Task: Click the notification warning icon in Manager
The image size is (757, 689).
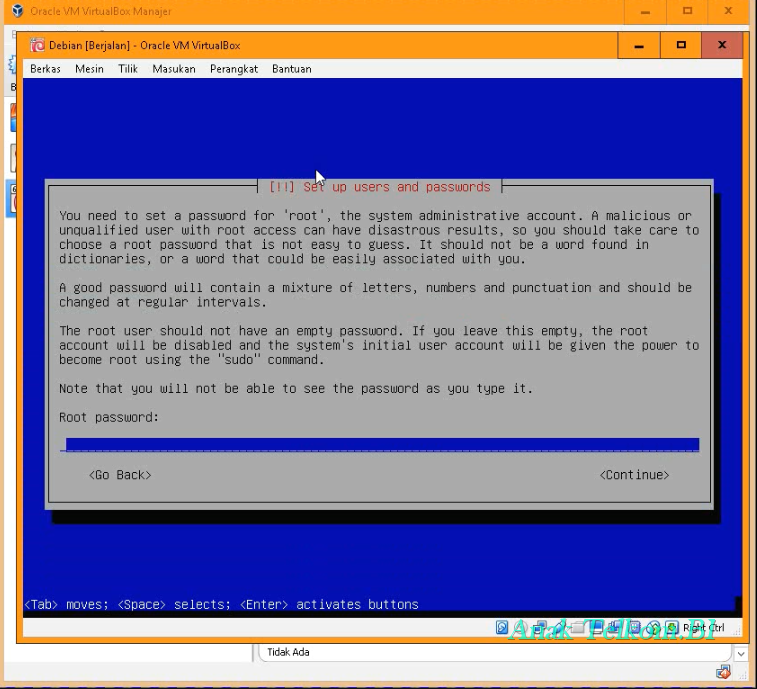Action: tap(724, 672)
